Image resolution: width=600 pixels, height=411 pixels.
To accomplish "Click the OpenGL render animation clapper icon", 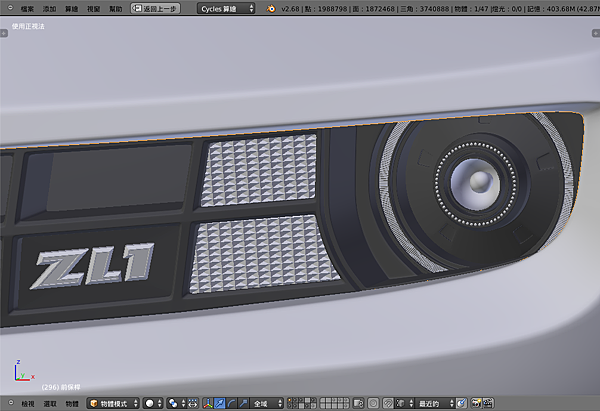I will (x=488, y=403).
